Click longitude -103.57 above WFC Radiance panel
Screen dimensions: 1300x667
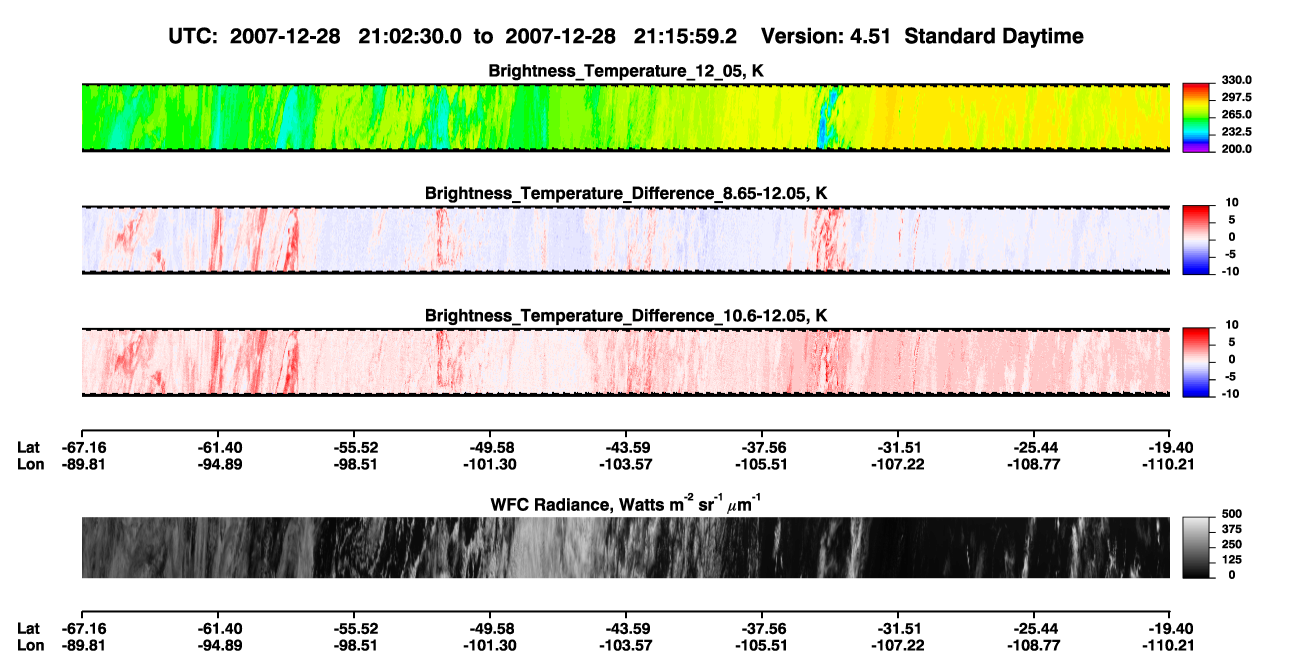[x=626, y=464]
